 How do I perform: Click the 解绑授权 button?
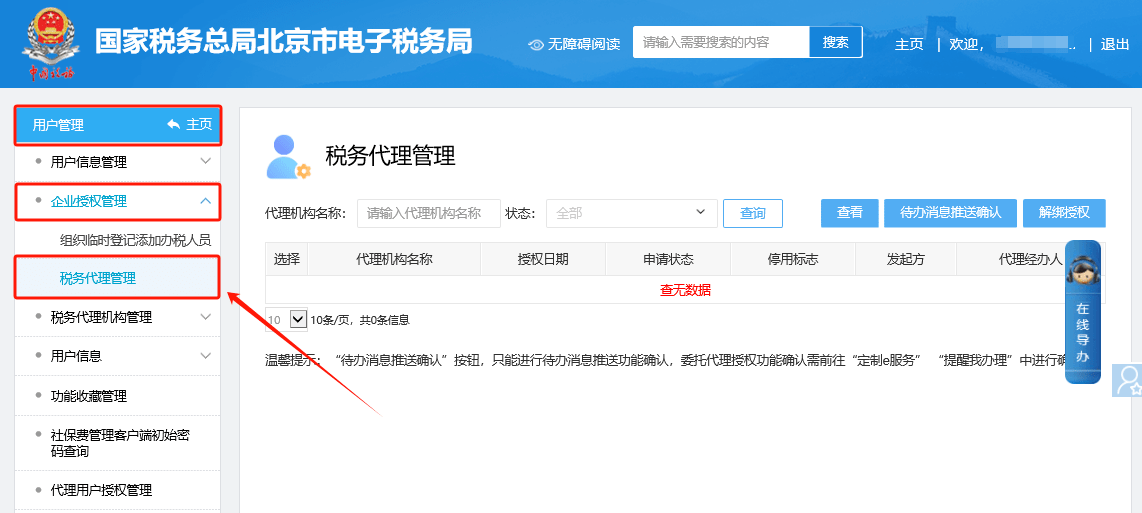pyautogui.click(x=1064, y=213)
